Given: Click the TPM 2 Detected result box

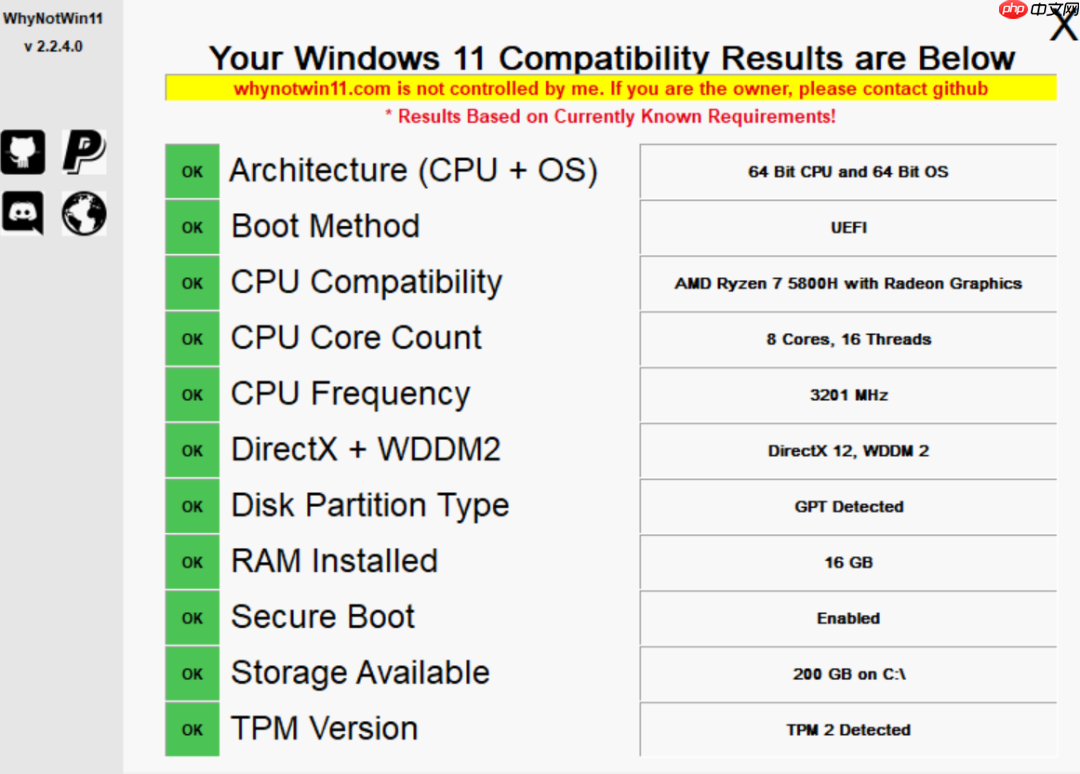Looking at the screenshot, I should [x=848, y=730].
